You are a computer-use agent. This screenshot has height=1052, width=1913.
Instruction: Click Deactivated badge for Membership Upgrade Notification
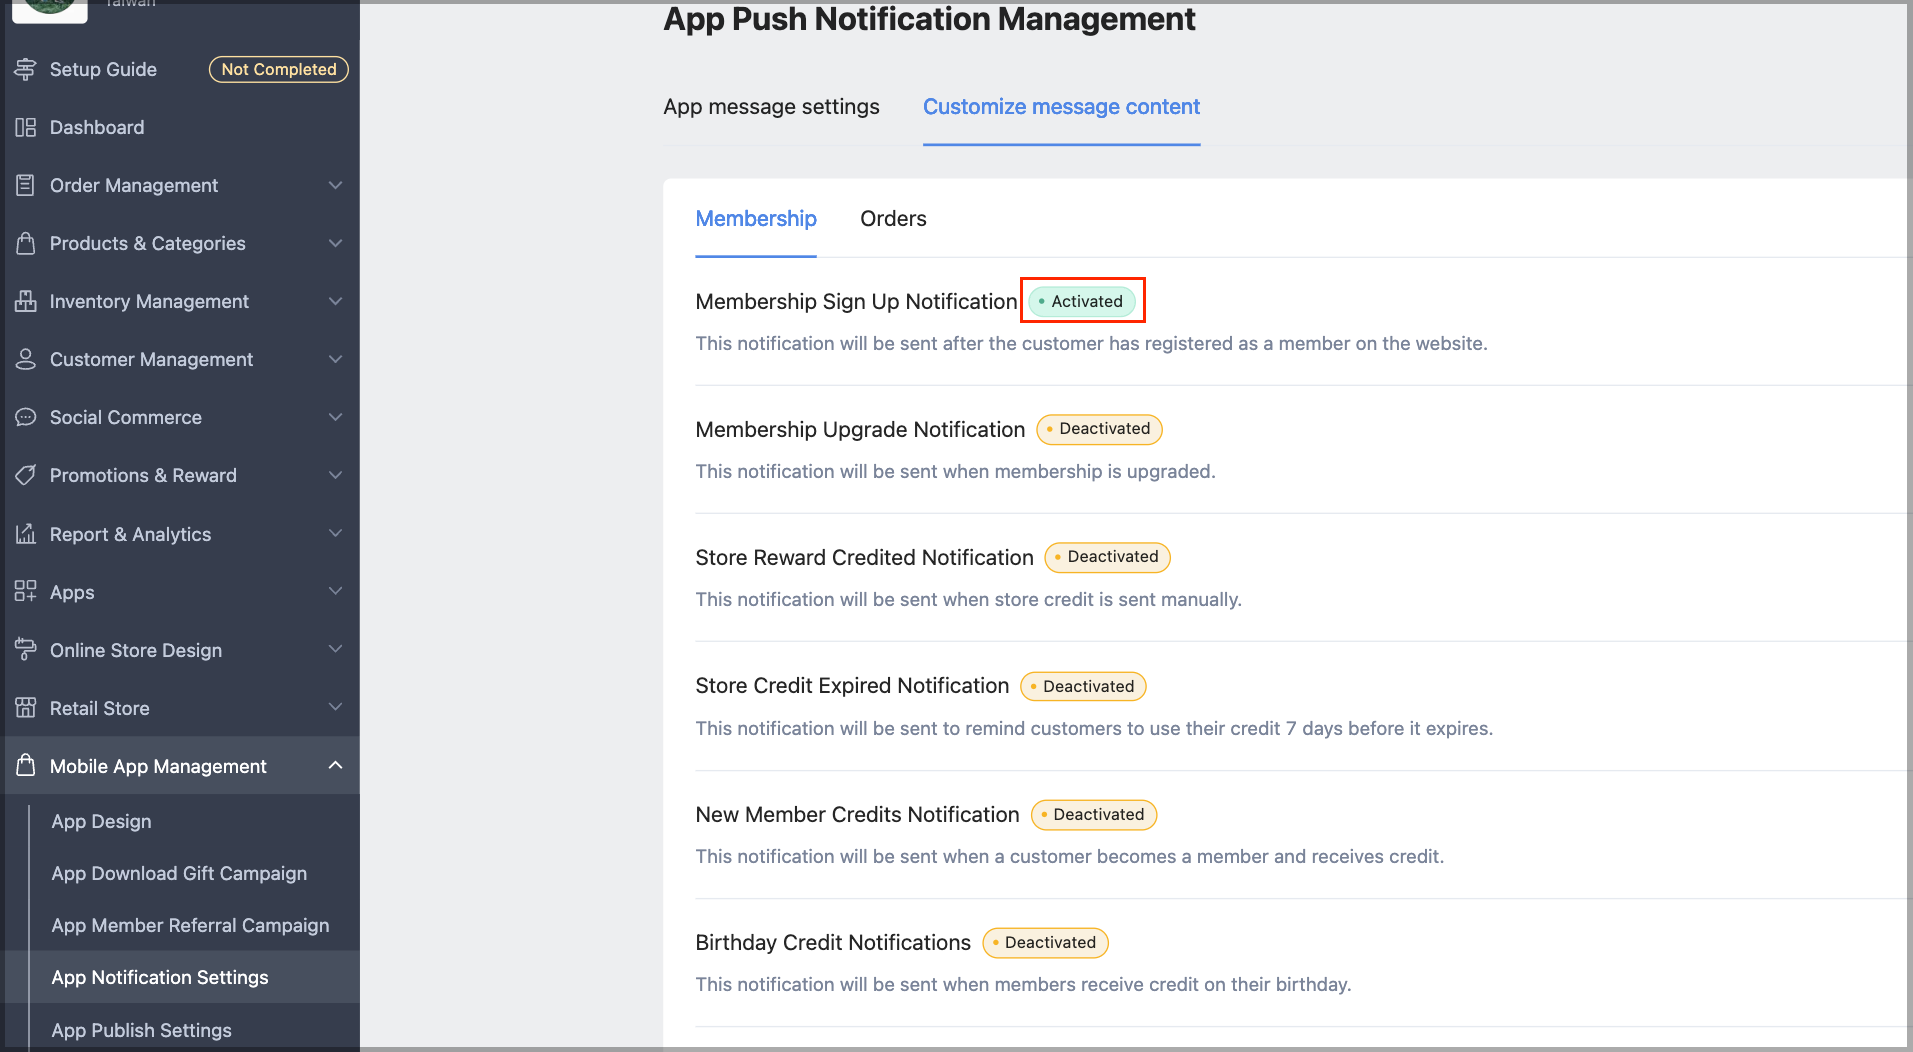coord(1099,429)
